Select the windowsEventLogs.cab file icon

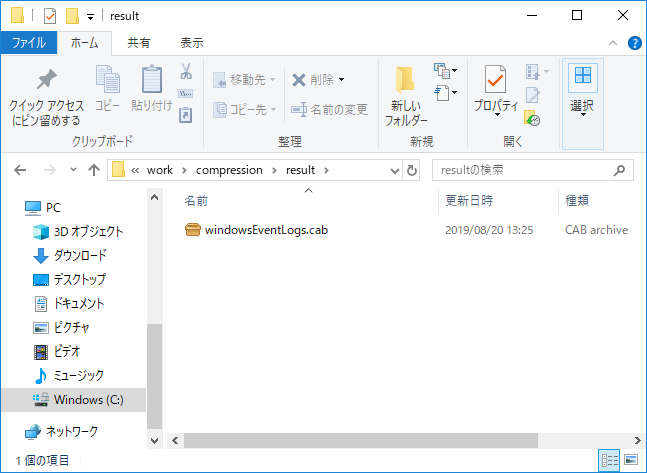pos(193,229)
